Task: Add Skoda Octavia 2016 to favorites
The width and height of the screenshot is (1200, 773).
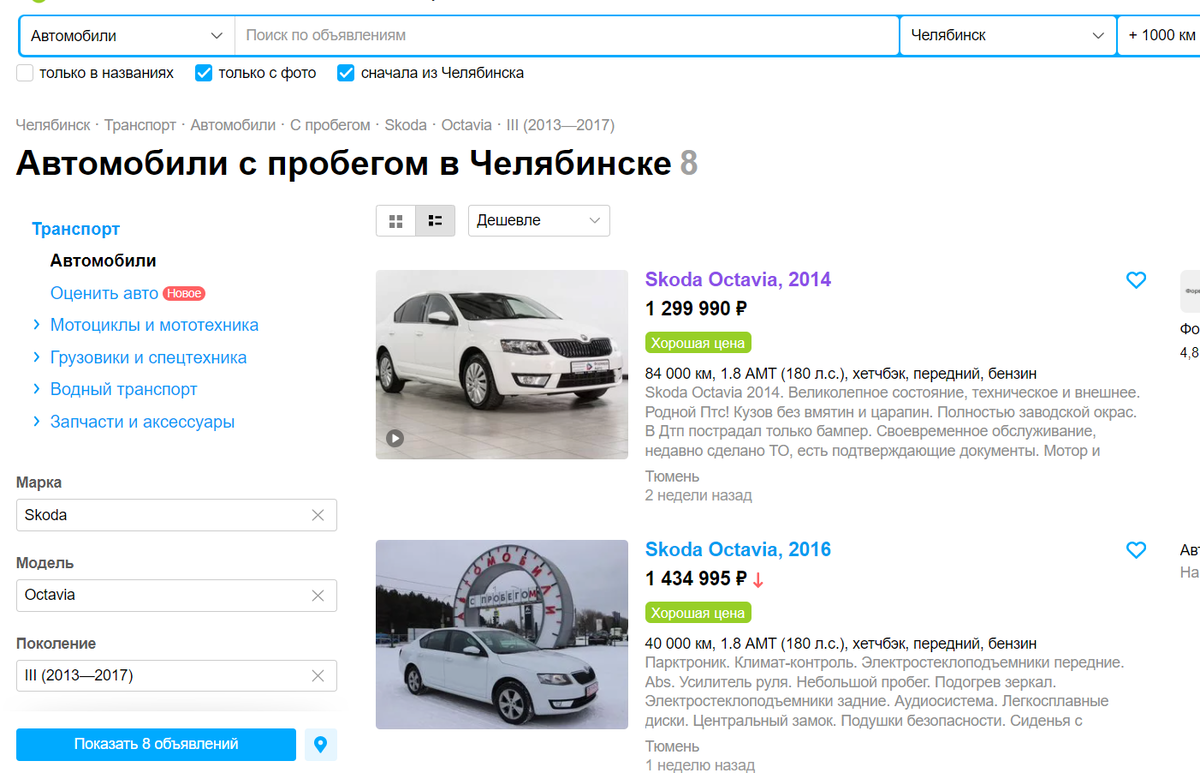Action: pyautogui.click(x=1136, y=550)
